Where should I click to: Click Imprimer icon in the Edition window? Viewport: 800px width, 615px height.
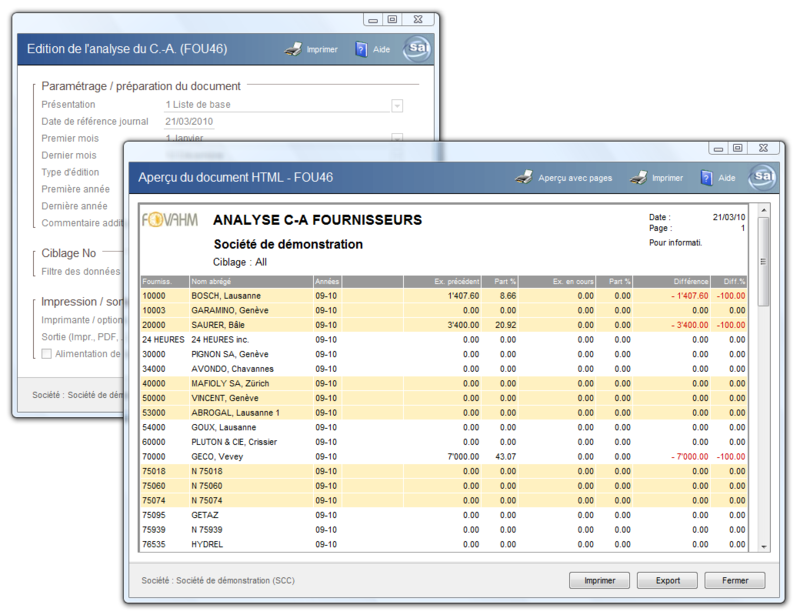[x=293, y=49]
